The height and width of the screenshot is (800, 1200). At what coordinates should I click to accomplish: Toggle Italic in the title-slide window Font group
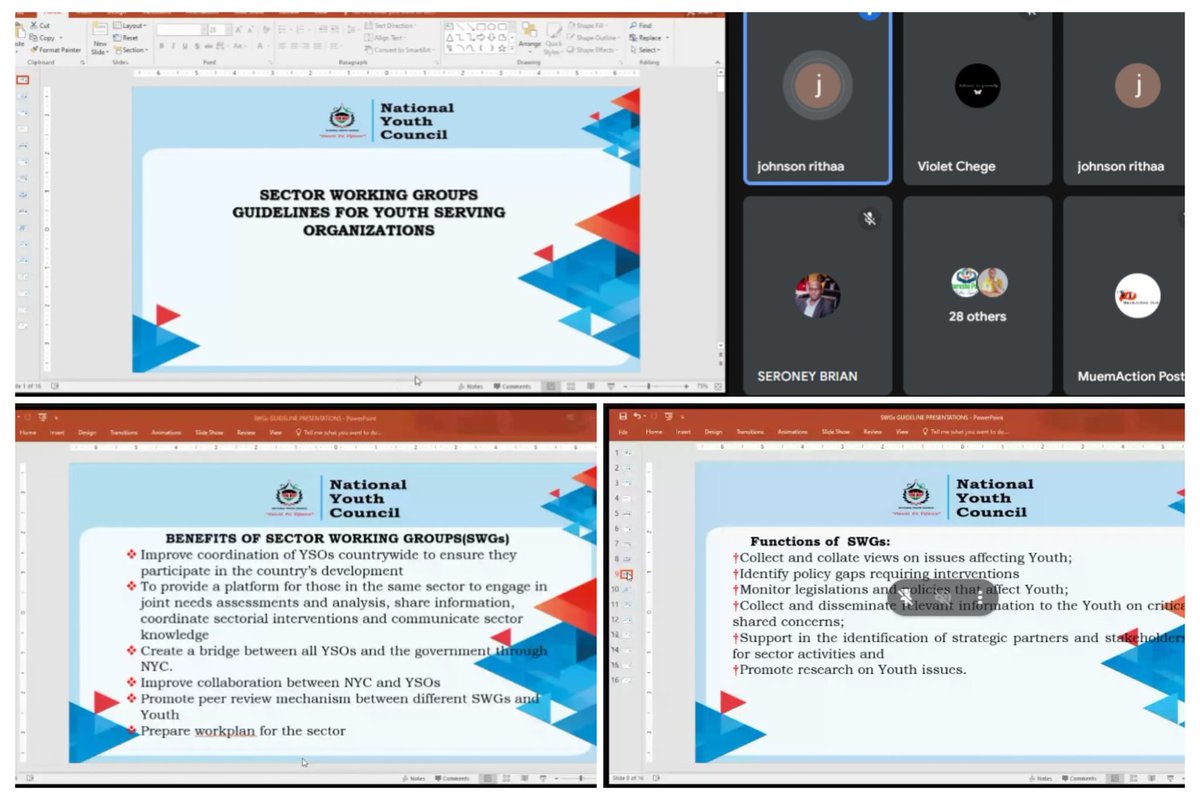click(172, 46)
